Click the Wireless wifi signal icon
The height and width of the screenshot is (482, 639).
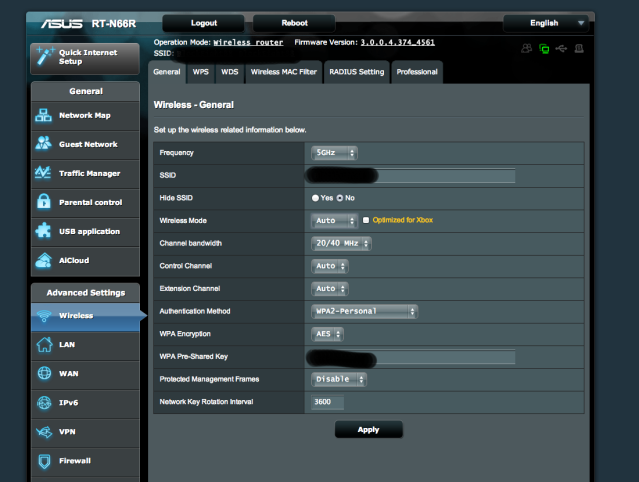(x=44, y=315)
